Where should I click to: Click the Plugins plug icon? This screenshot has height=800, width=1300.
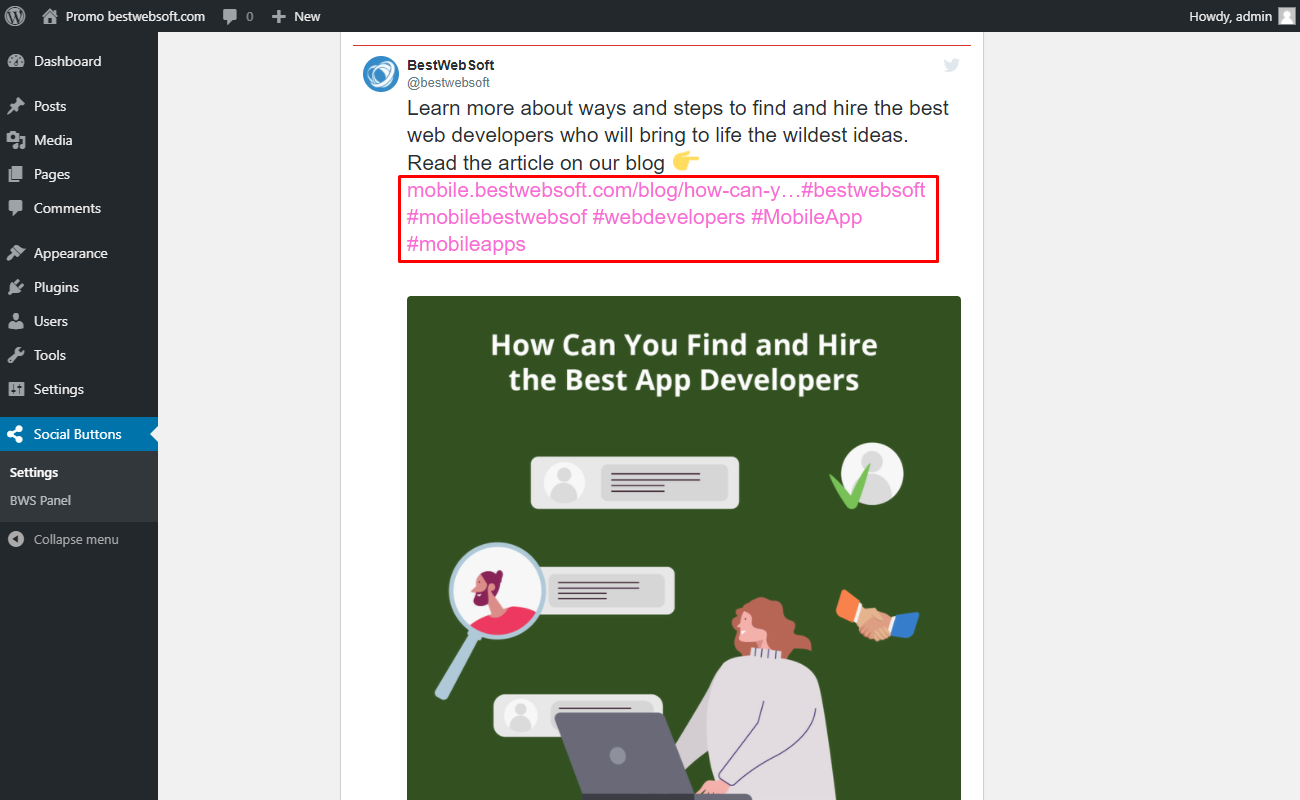click(15, 287)
